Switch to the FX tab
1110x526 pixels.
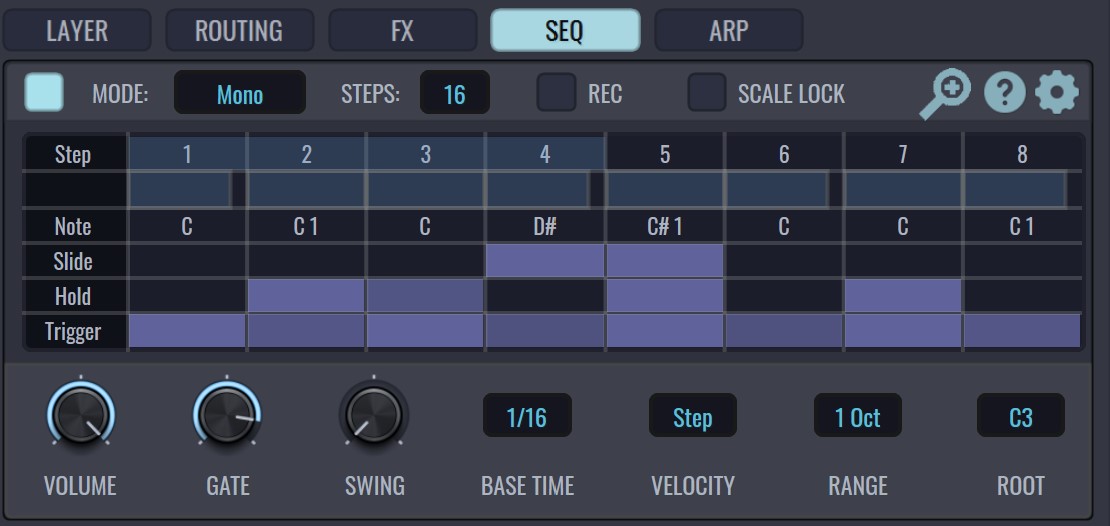[402, 30]
